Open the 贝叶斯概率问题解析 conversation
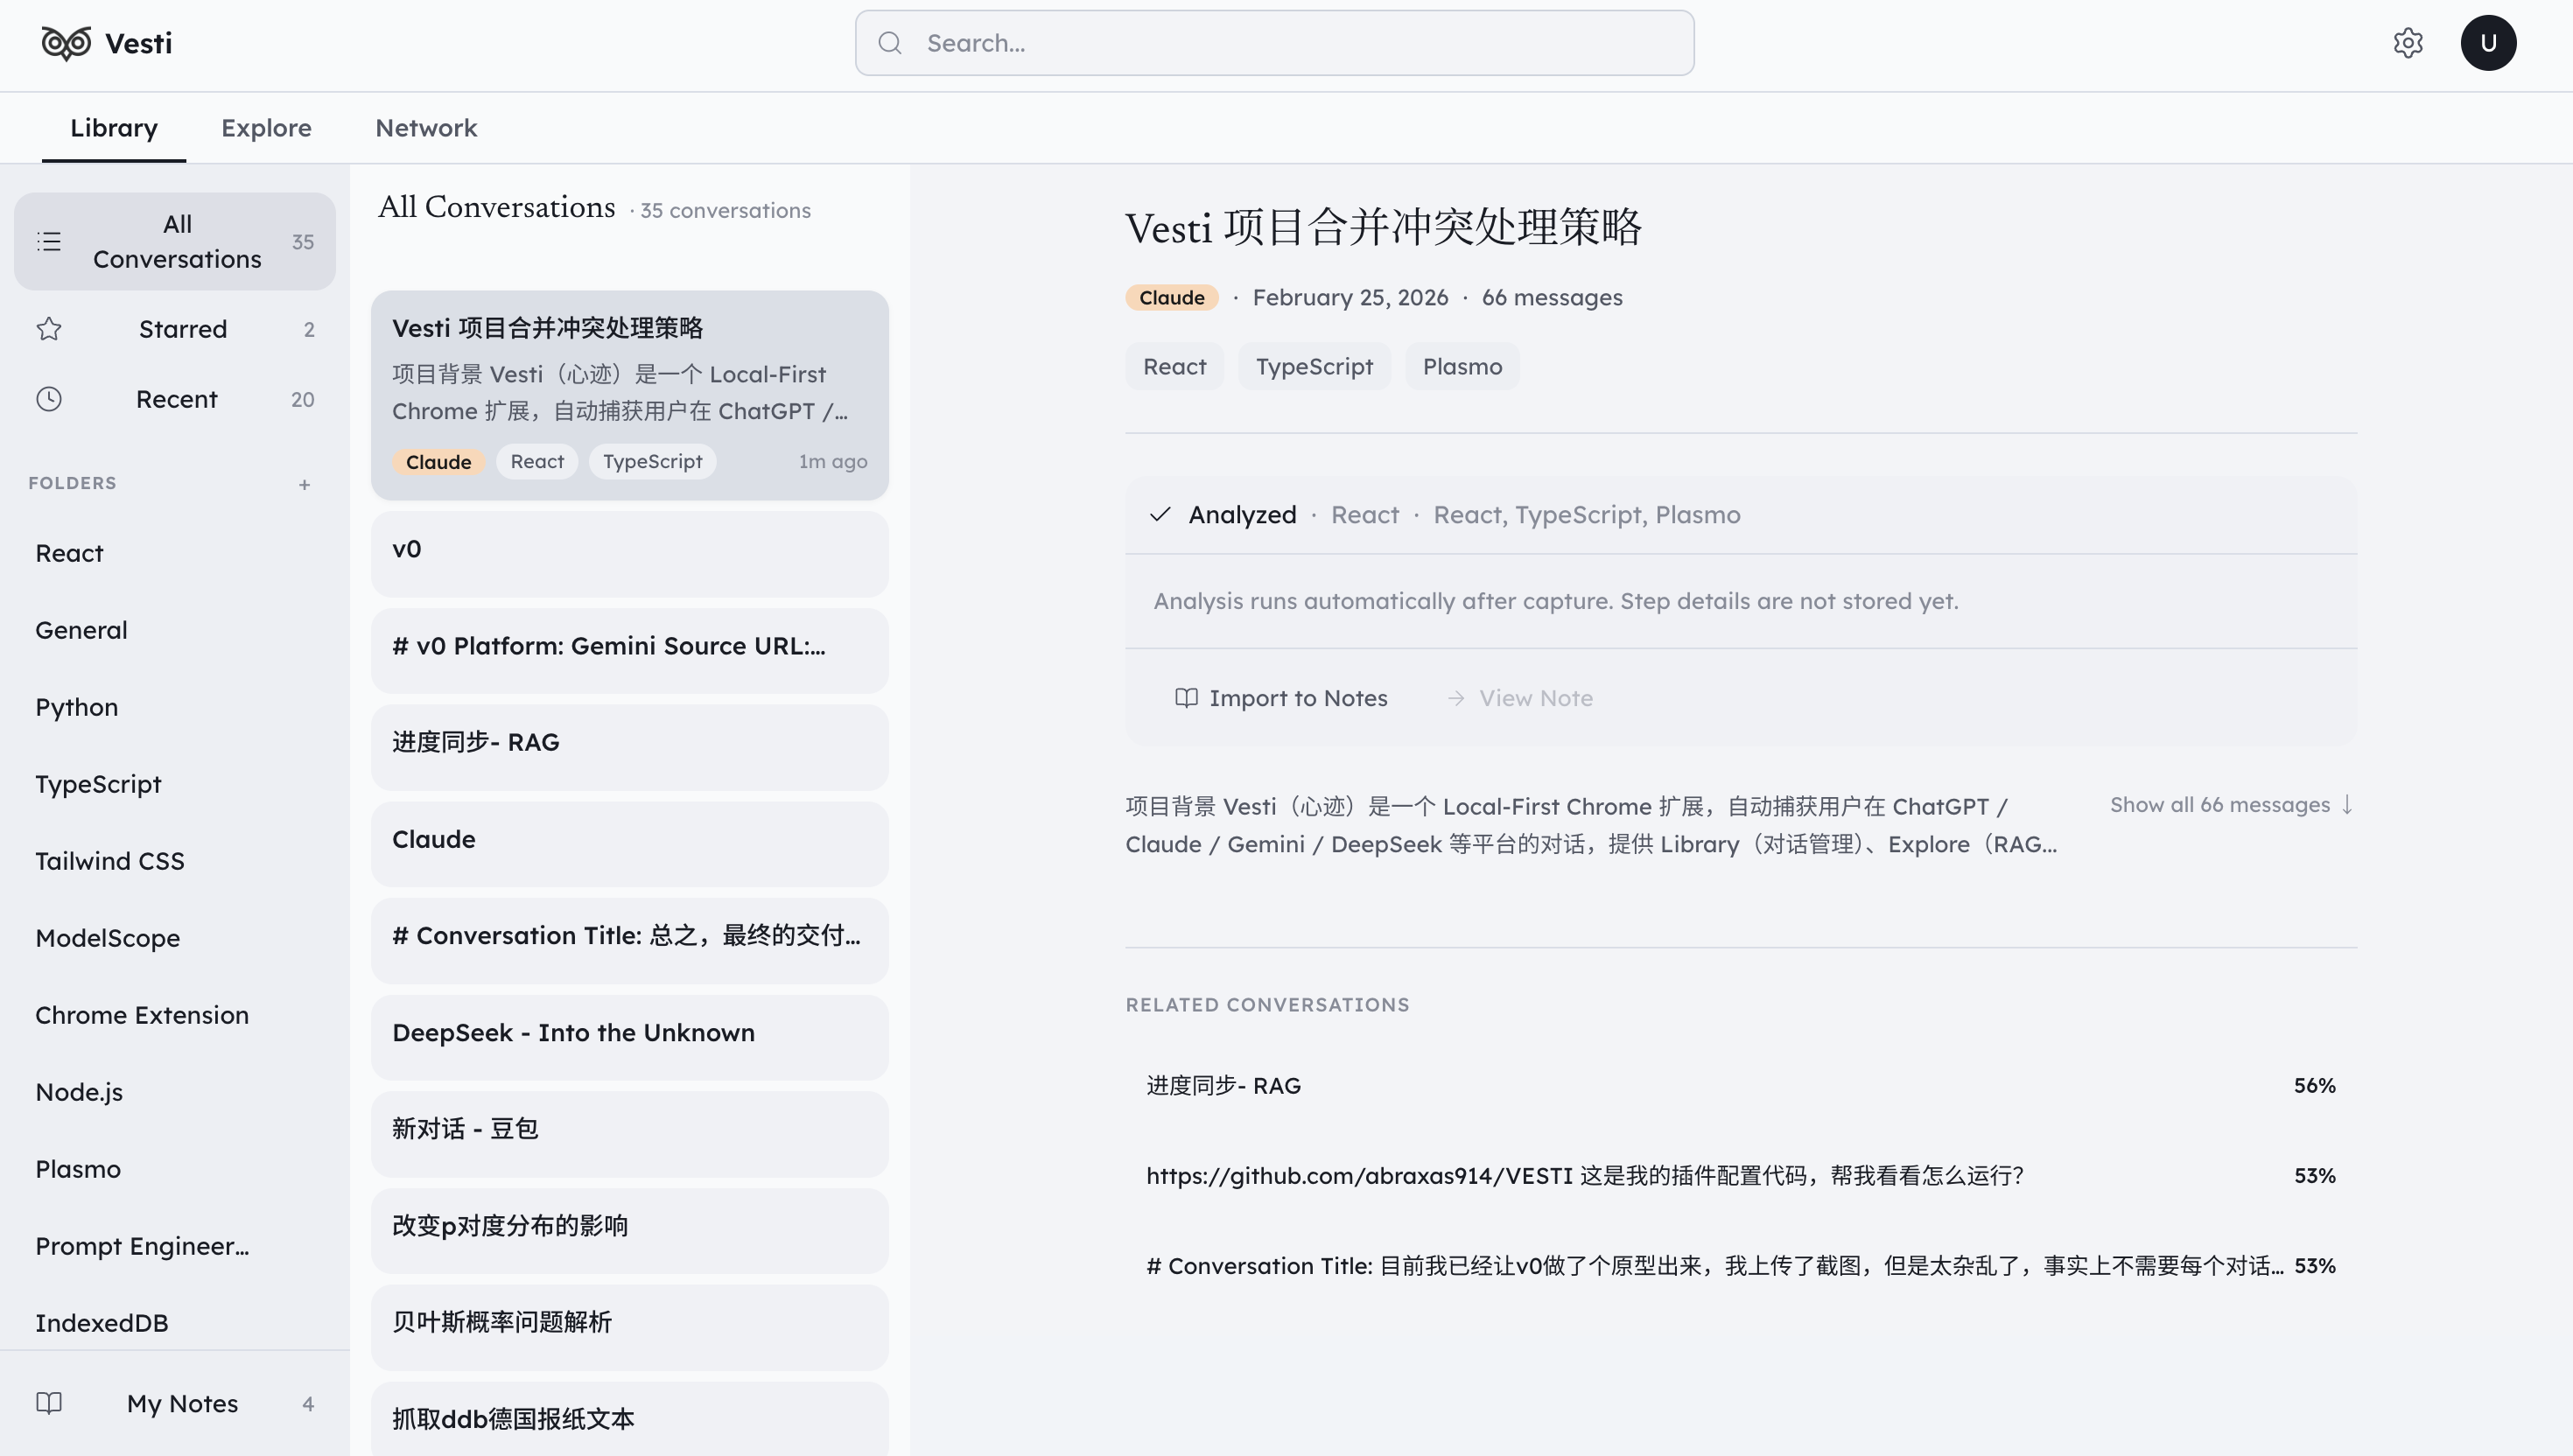The image size is (2573, 1456). pyautogui.click(x=630, y=1327)
